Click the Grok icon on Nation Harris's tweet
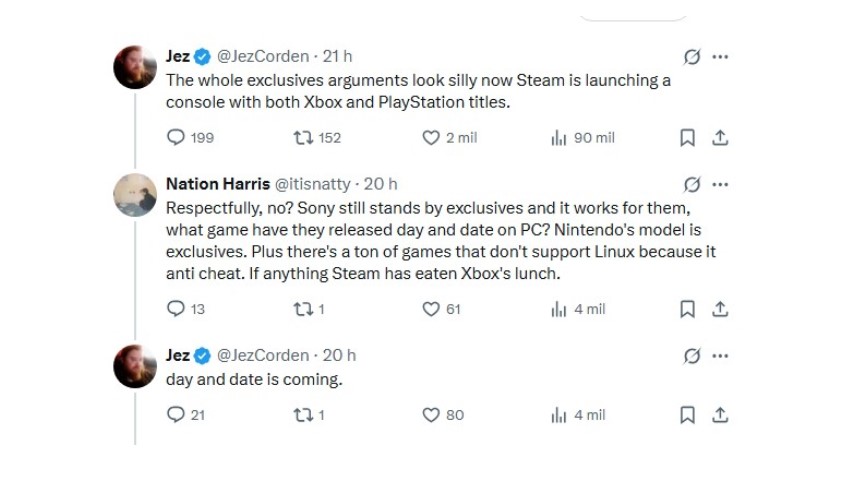 tap(690, 184)
